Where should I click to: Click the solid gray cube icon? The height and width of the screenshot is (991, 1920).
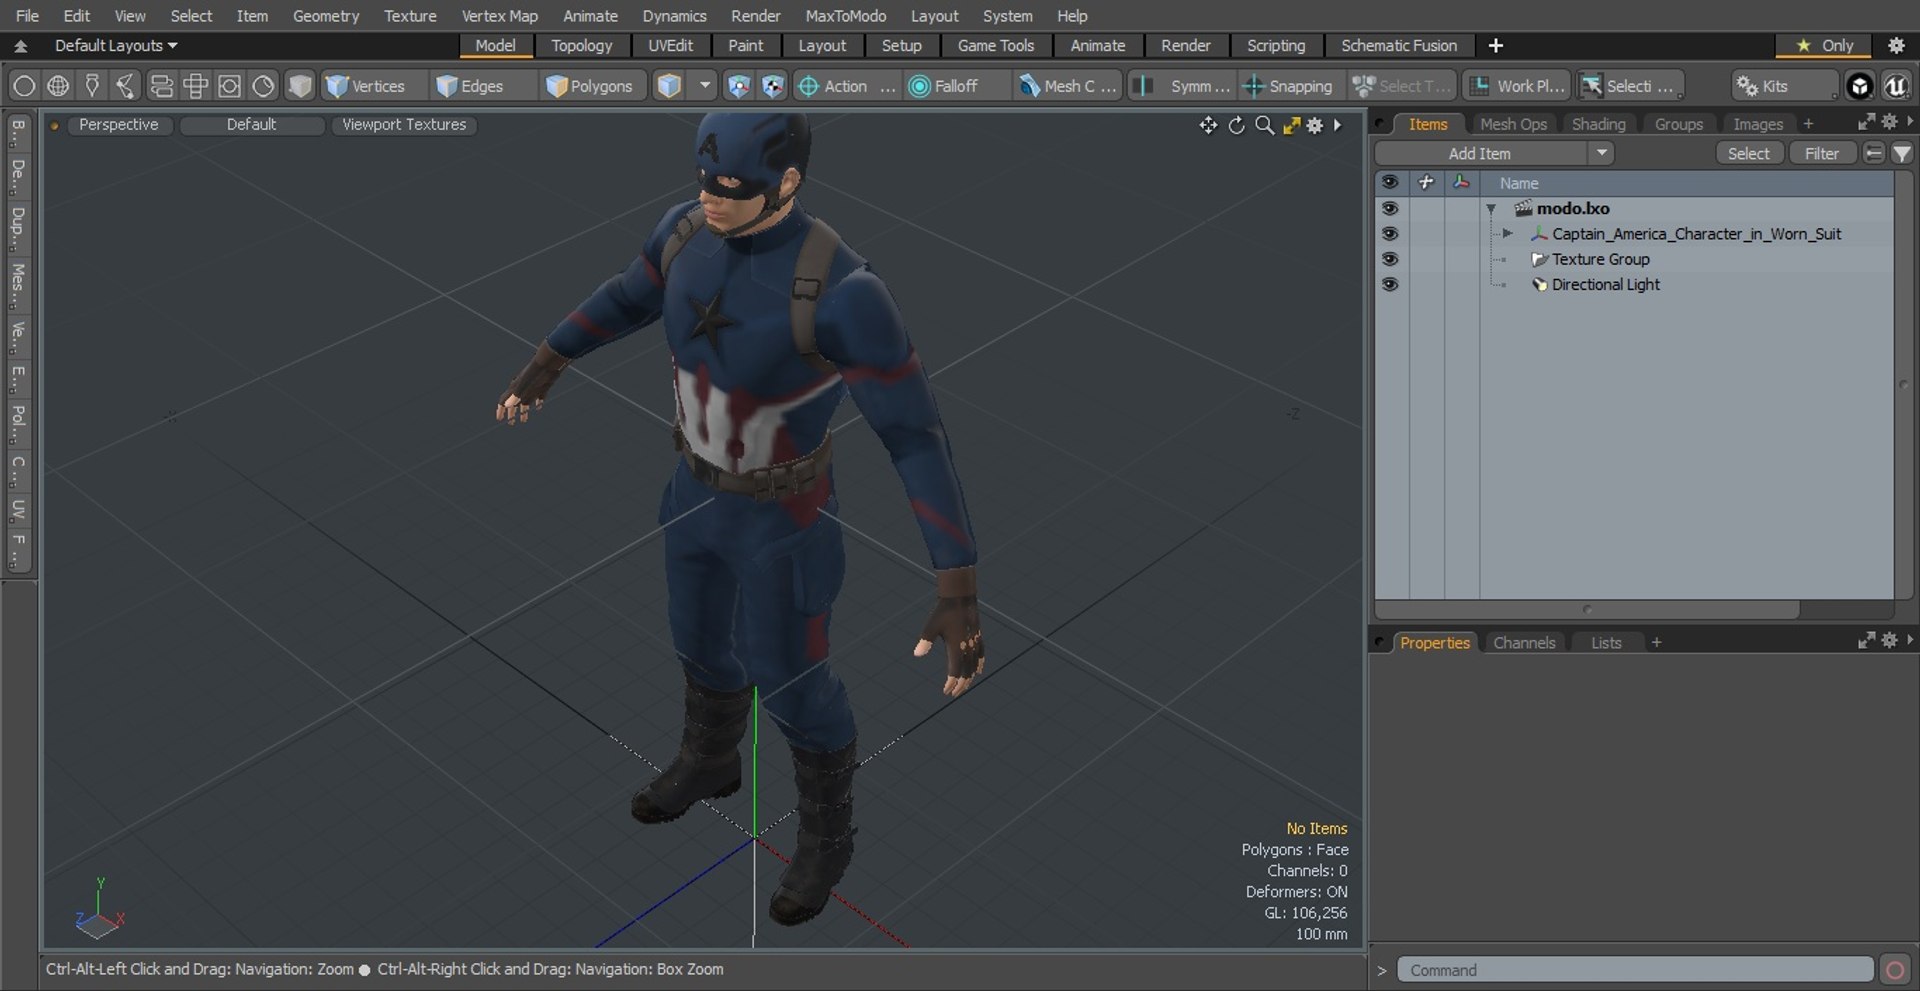(299, 86)
